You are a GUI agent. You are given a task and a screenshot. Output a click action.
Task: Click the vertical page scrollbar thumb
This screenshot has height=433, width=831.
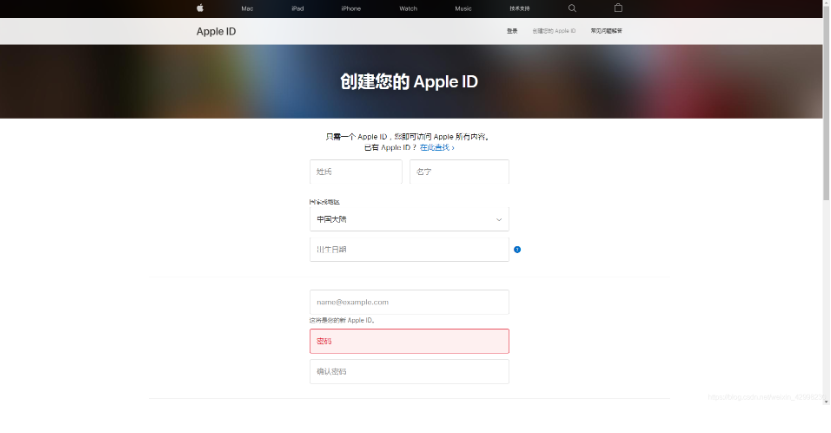[x=826, y=103]
